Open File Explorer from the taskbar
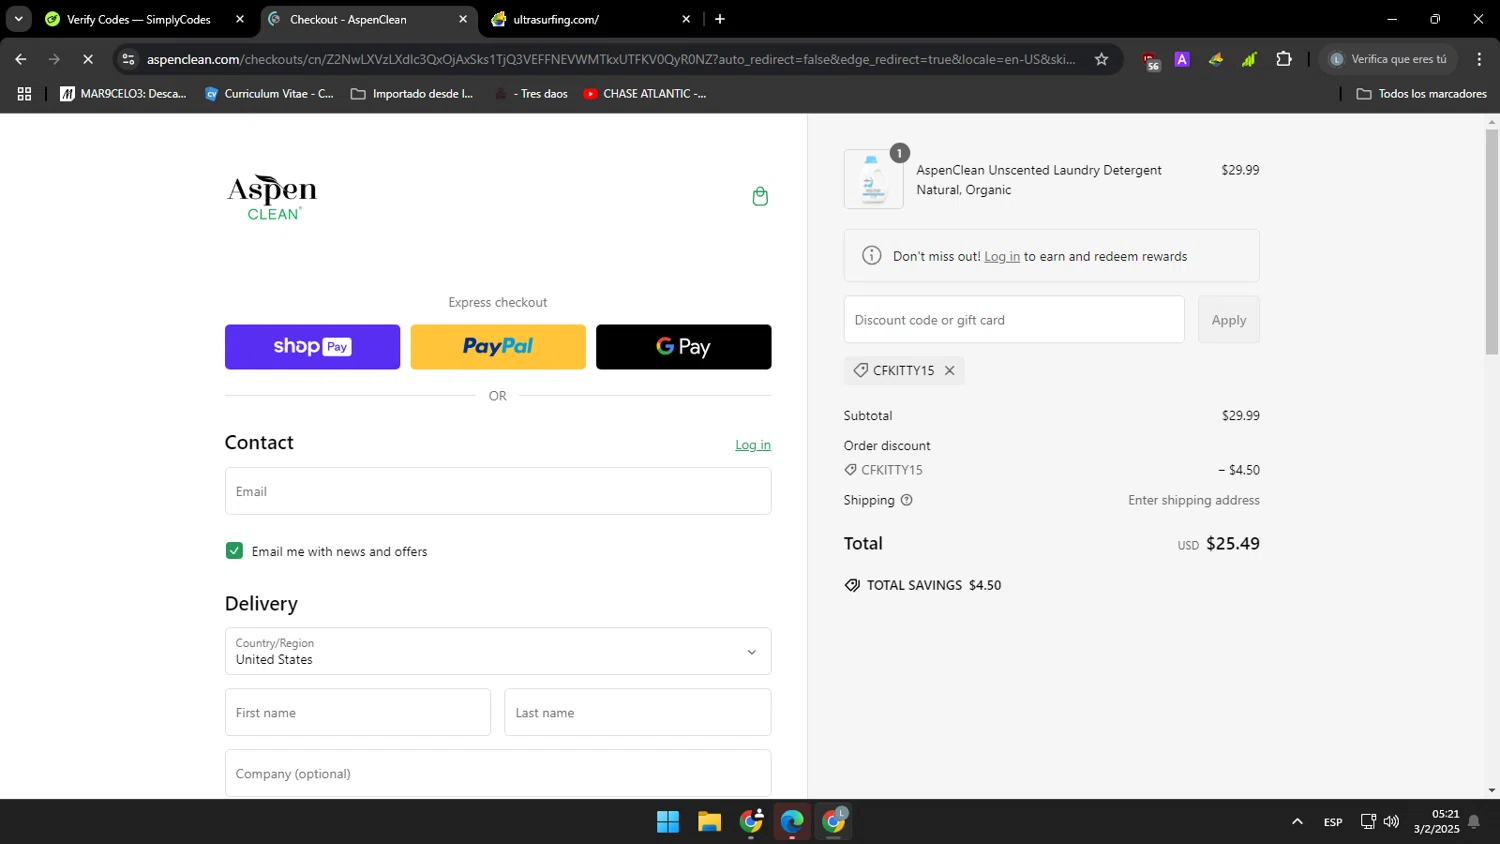Image resolution: width=1500 pixels, height=844 pixels. pyautogui.click(x=709, y=822)
